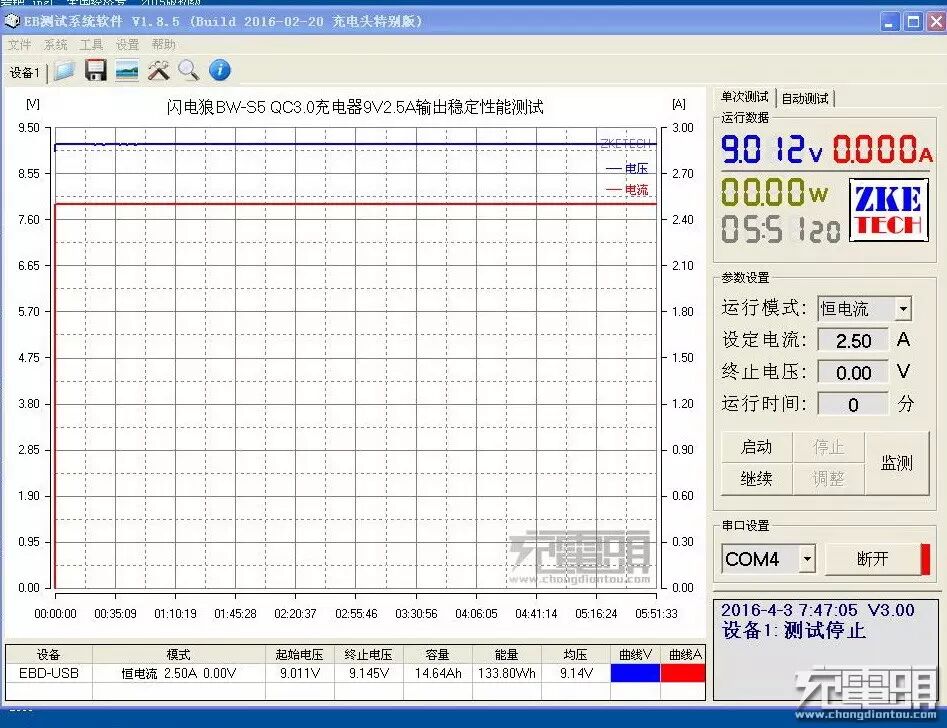Click the 14.64Ah capacity cell
The width and height of the screenshot is (947, 728).
click(x=438, y=673)
